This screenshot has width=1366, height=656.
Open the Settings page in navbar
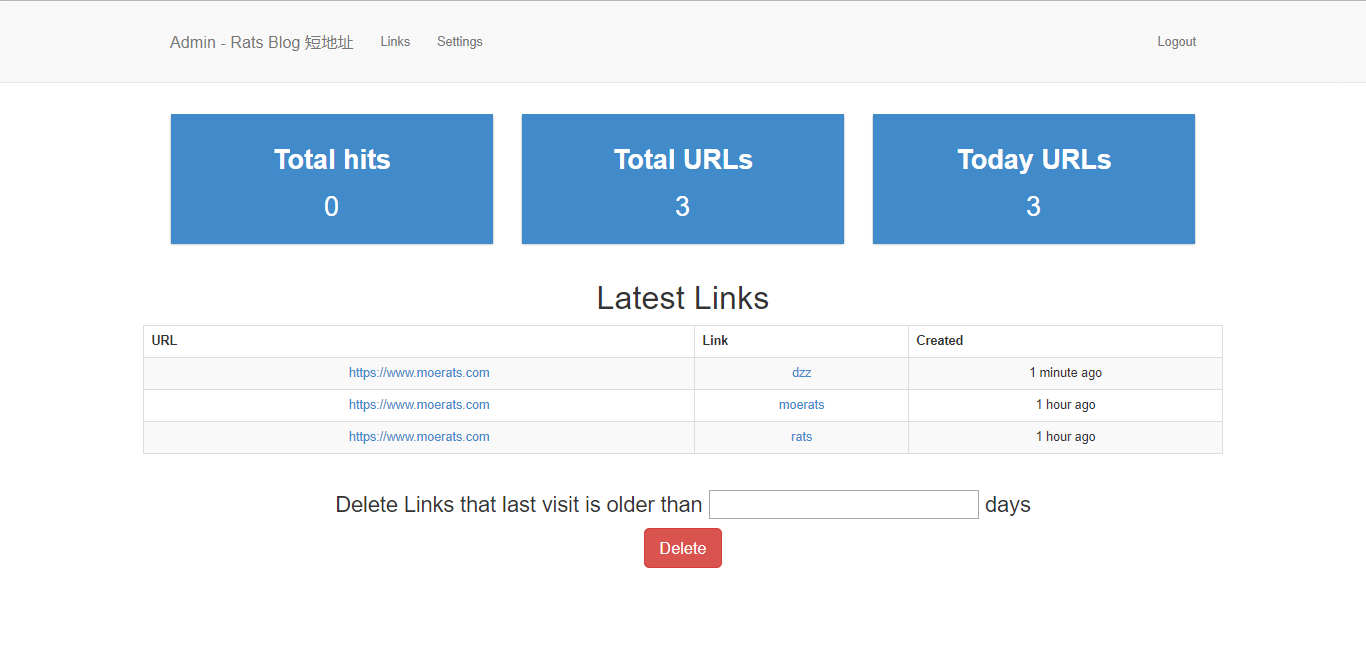[459, 42]
